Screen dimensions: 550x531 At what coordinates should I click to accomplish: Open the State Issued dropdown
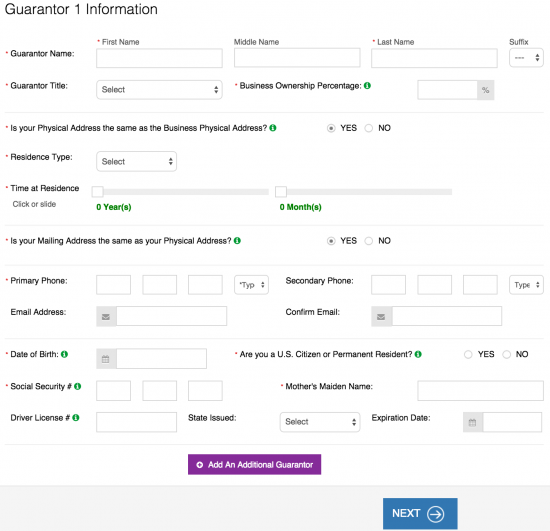320,422
